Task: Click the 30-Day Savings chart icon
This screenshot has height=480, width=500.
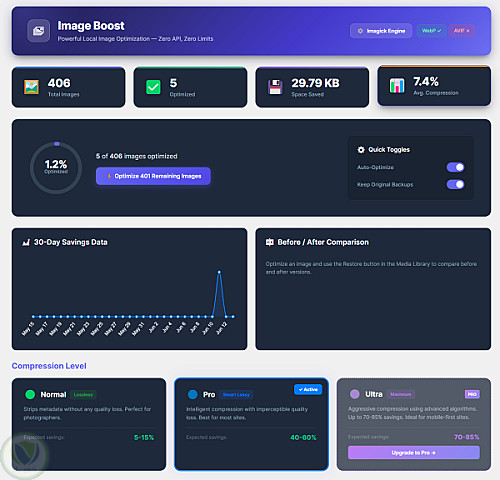Action: point(26,242)
